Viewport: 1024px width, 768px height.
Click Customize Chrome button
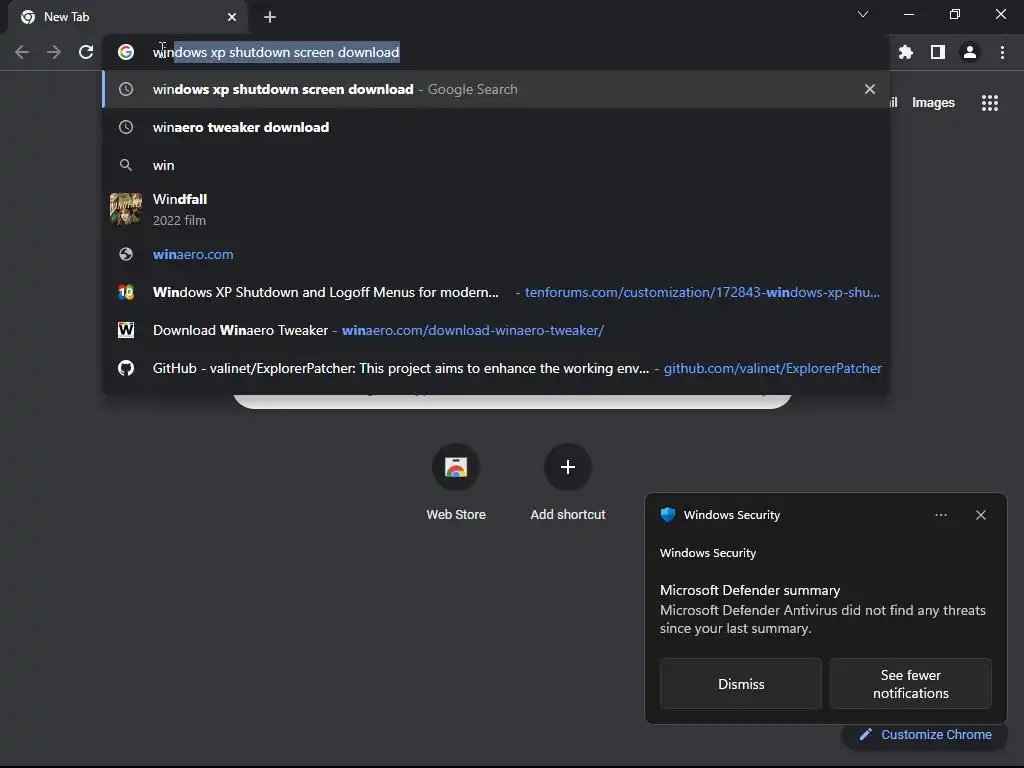tap(925, 735)
